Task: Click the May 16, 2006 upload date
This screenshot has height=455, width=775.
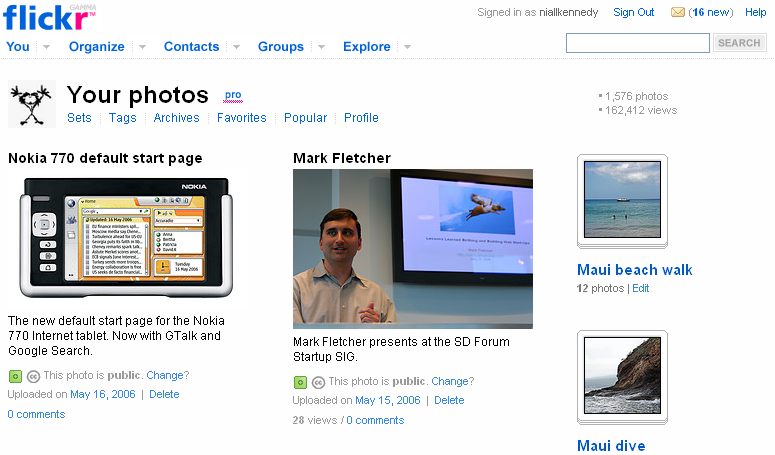Action: 103,394
